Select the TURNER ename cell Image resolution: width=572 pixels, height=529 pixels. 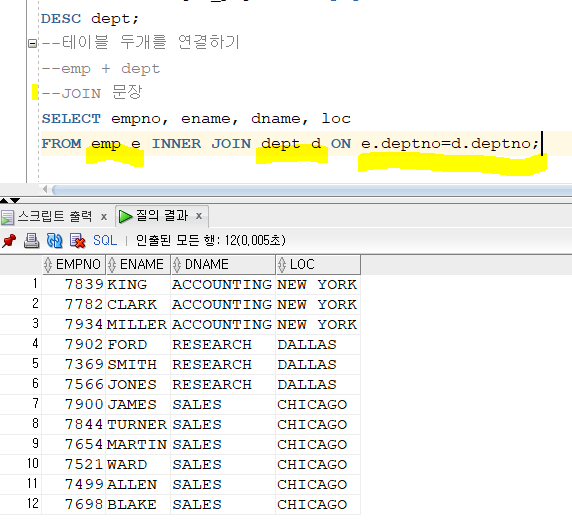coord(138,425)
